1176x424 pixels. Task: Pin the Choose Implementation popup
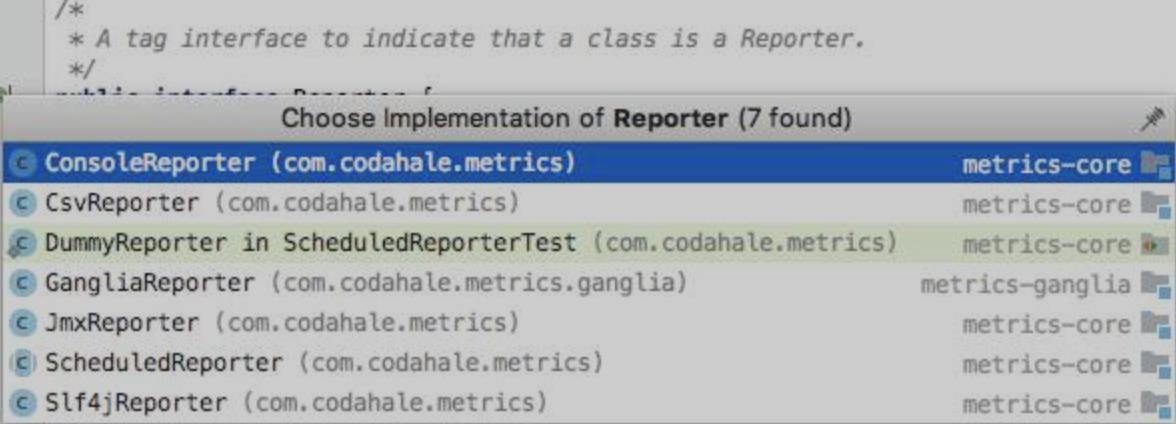[1153, 120]
